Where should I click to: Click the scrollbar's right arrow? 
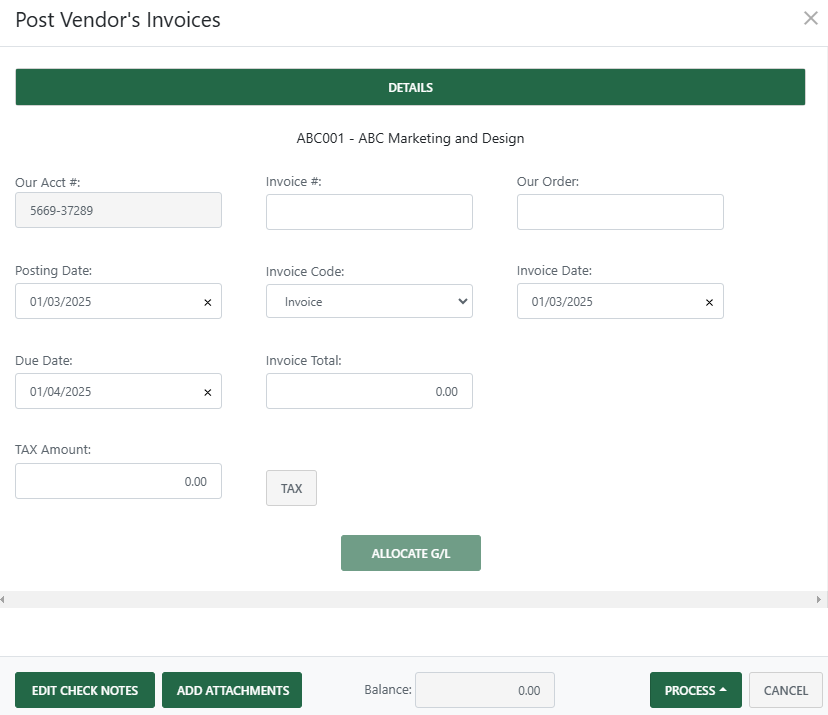(x=822, y=598)
